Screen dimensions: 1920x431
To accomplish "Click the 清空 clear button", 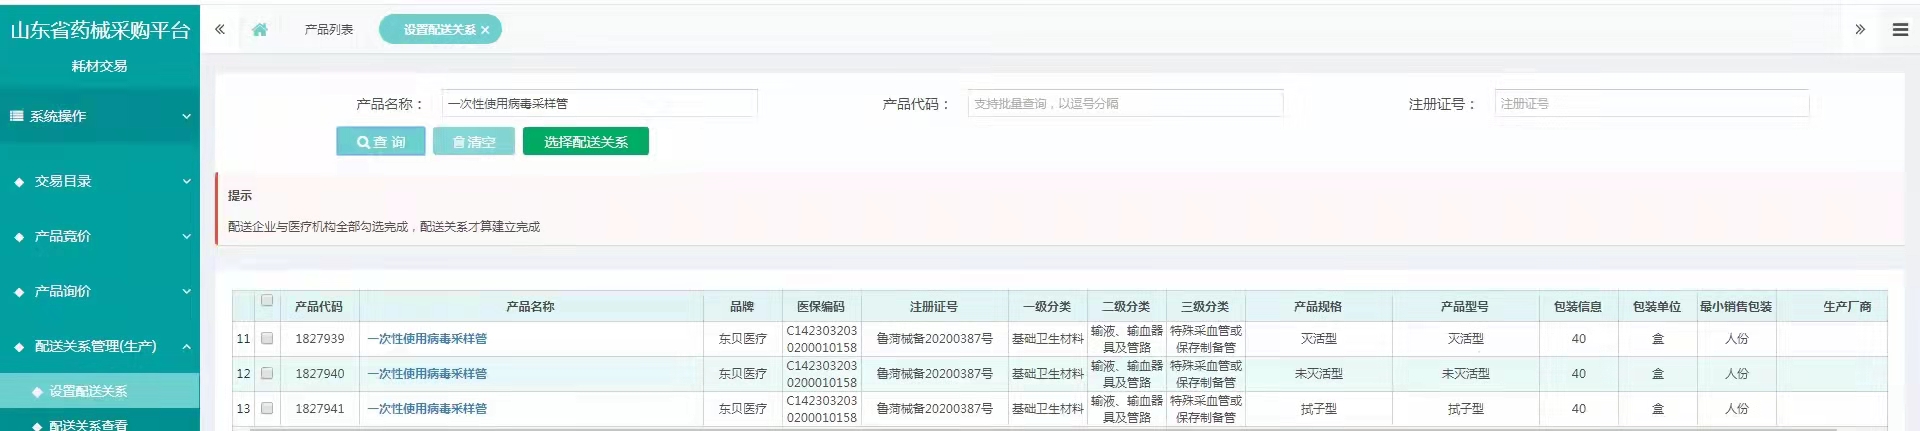I will pos(474,142).
